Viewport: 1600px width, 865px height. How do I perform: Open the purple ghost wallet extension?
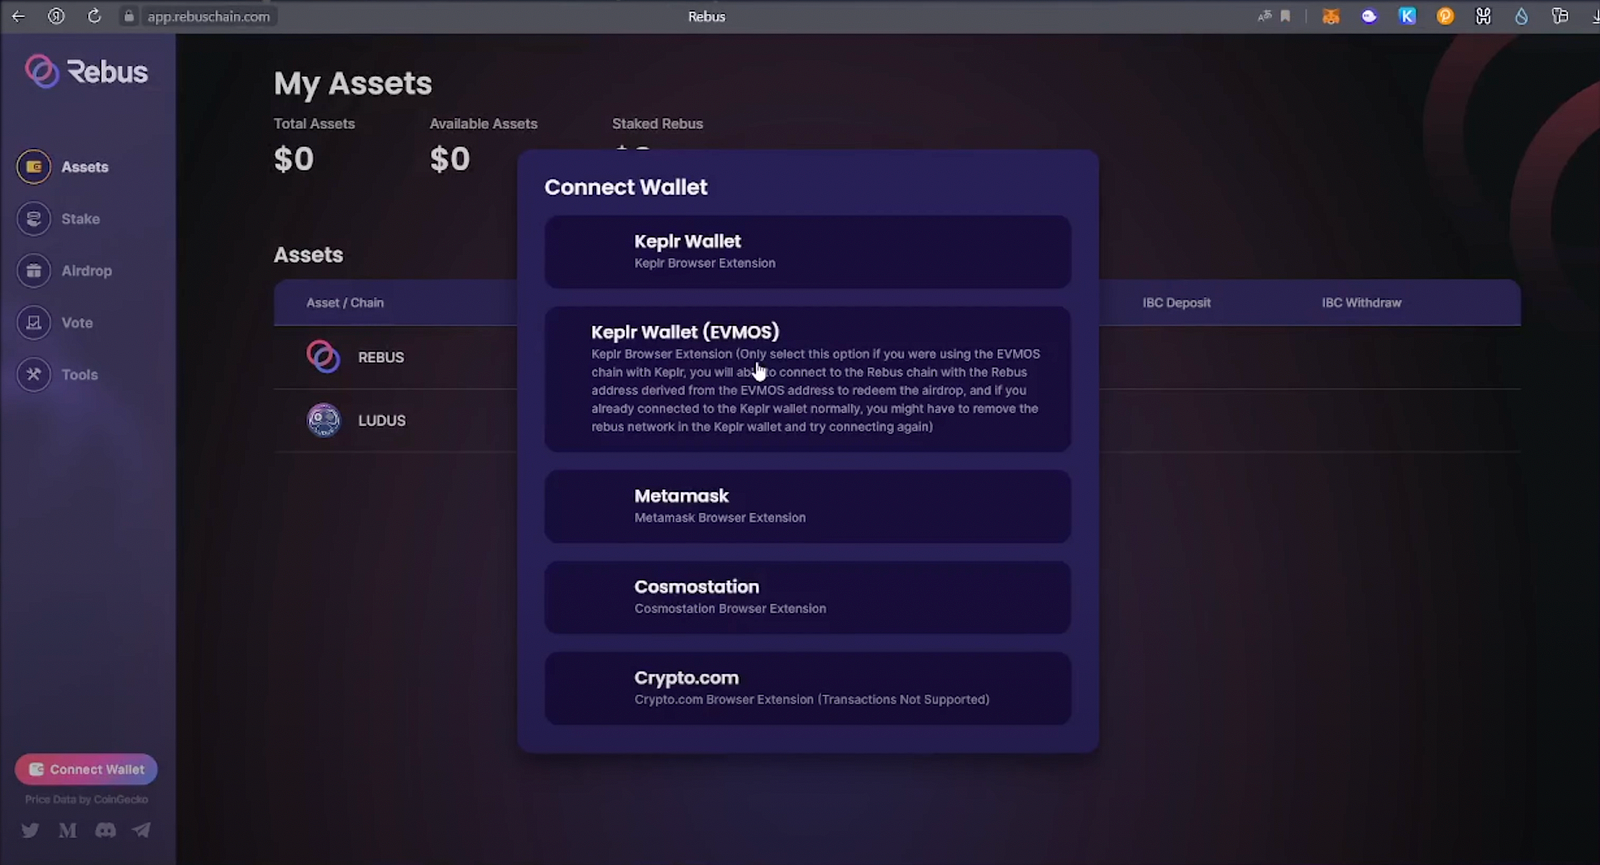pos(1369,16)
